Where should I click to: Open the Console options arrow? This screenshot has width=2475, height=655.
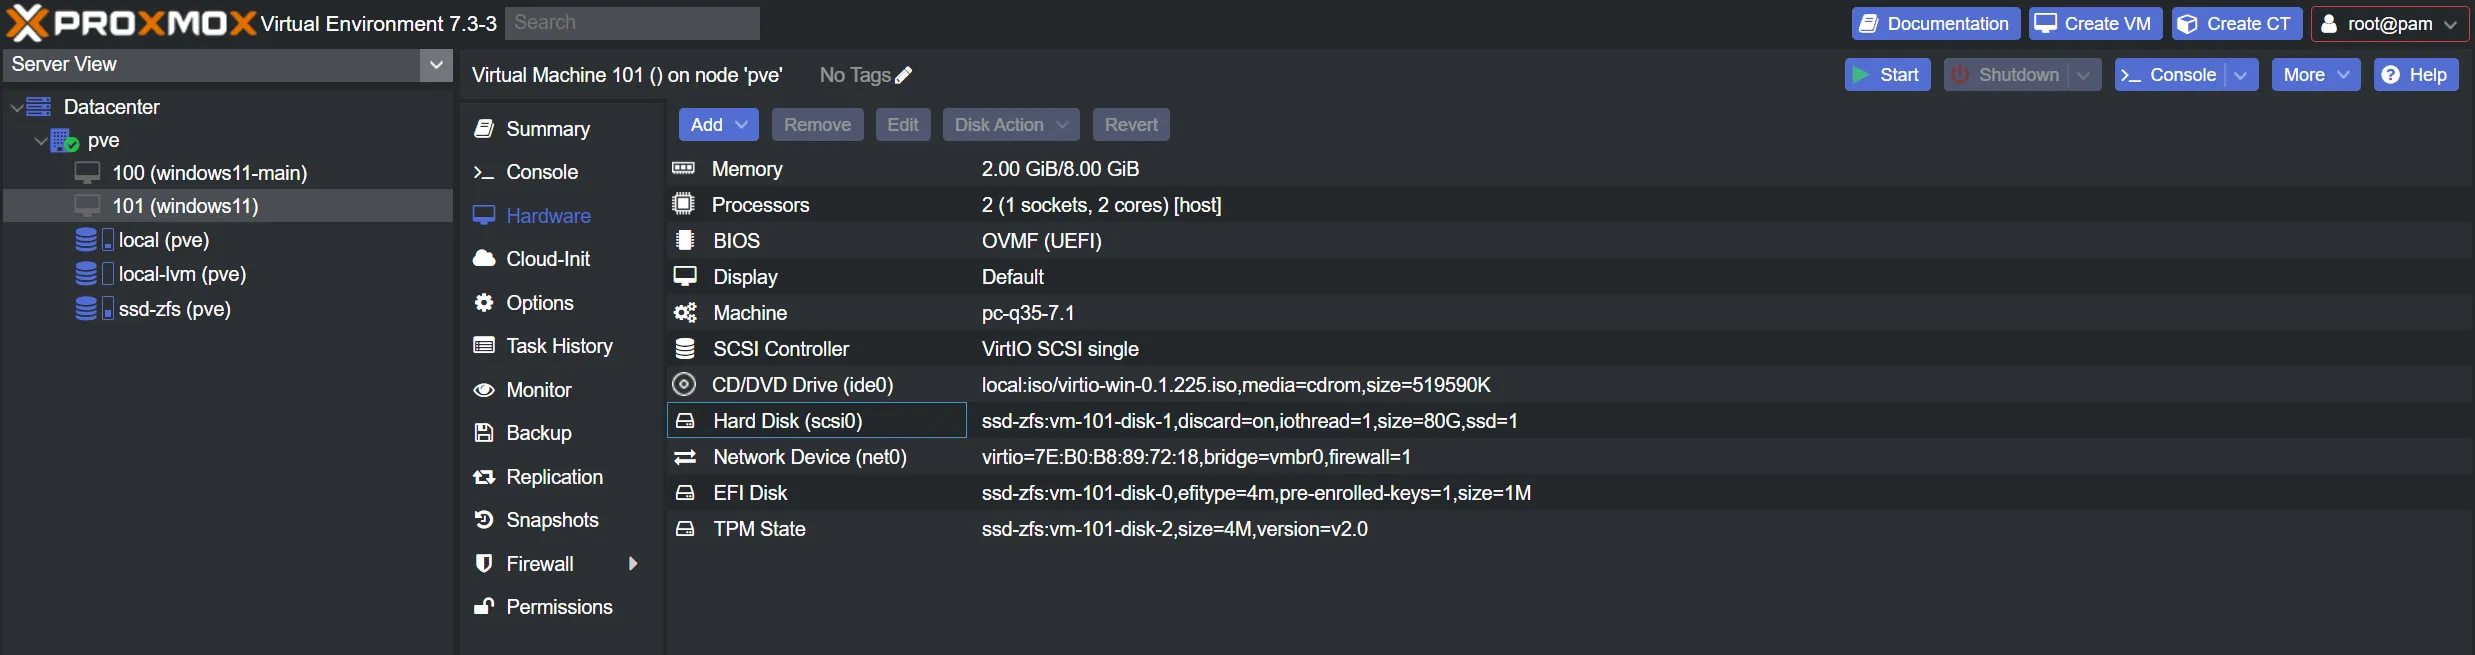[2241, 75]
